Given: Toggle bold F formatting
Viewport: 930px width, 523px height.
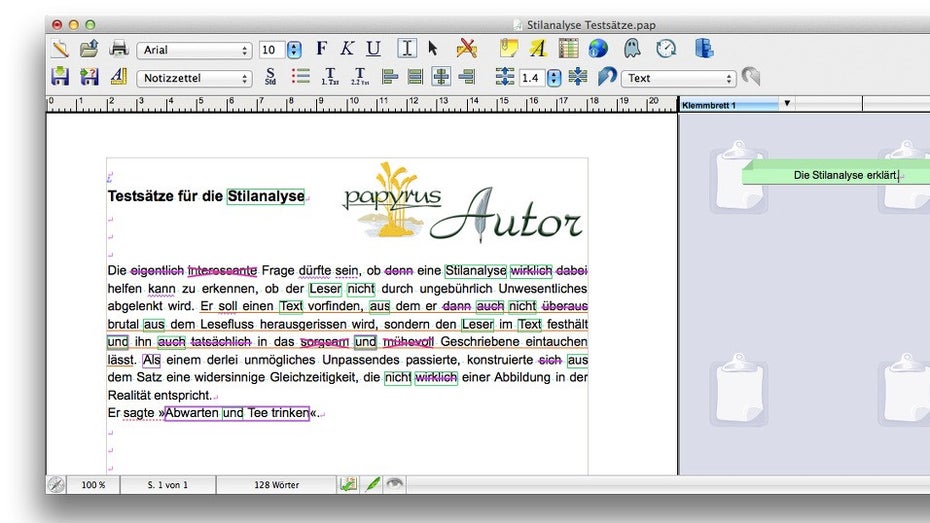Looking at the screenshot, I should coord(321,48).
